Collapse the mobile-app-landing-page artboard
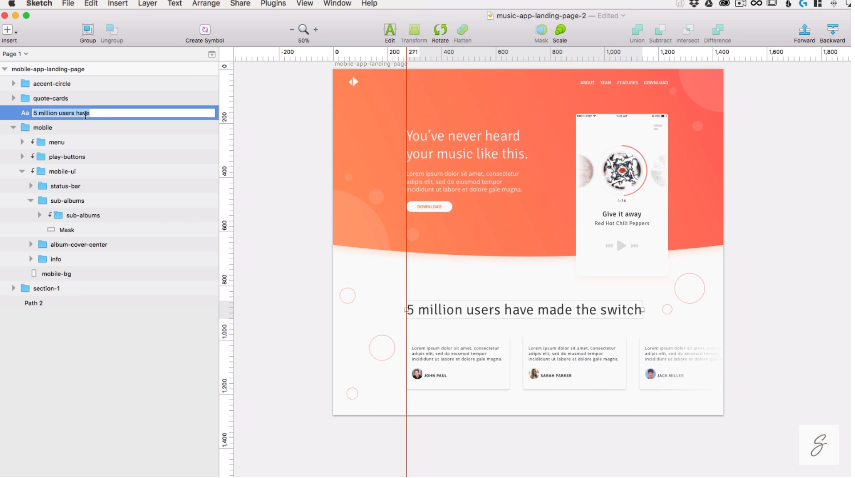 5,69
